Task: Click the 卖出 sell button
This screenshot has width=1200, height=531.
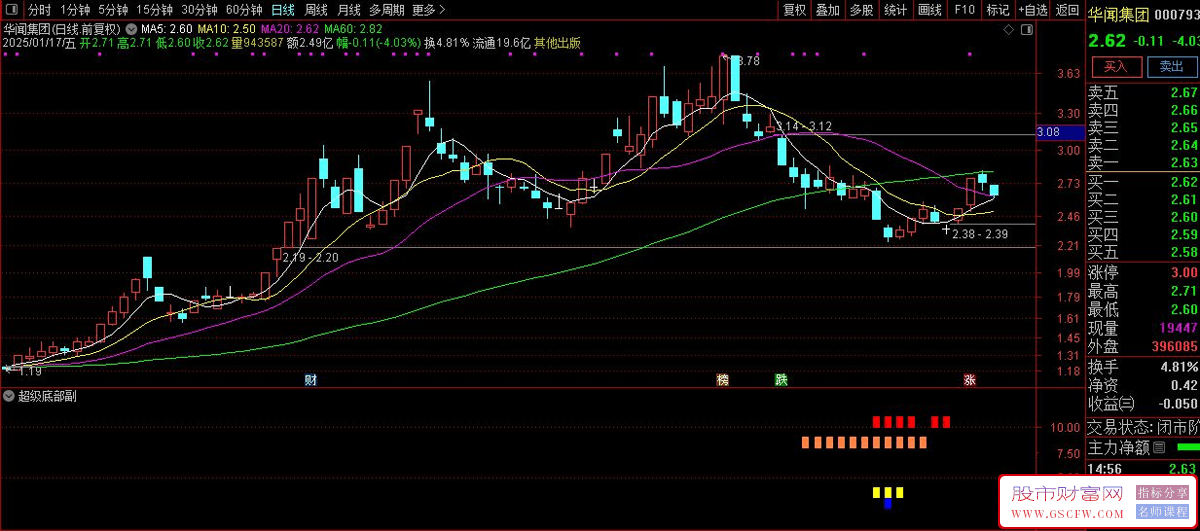Action: pos(1171,67)
